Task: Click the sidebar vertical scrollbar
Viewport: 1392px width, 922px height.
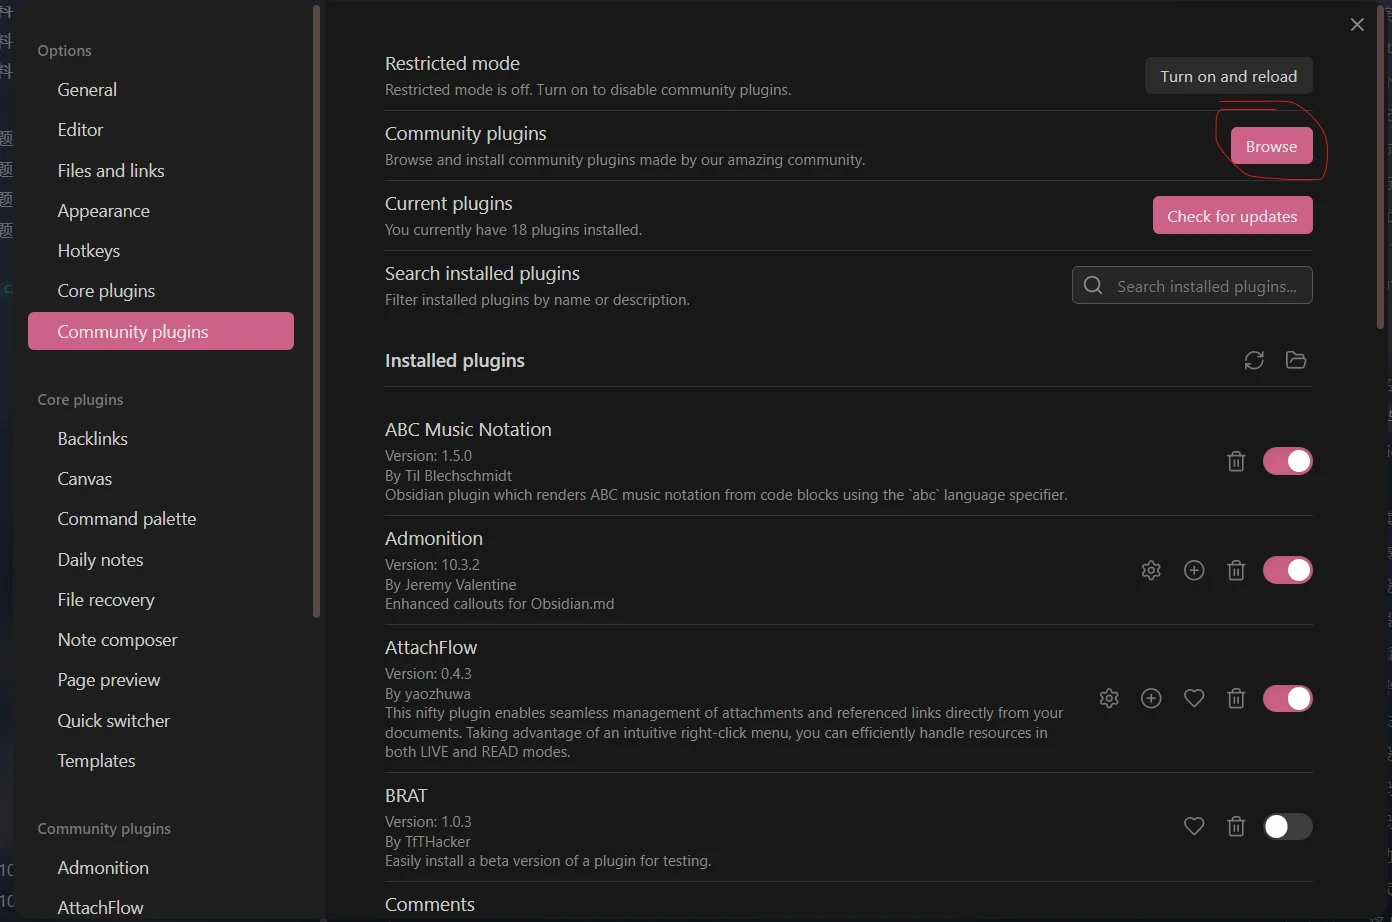Action: click(x=317, y=310)
